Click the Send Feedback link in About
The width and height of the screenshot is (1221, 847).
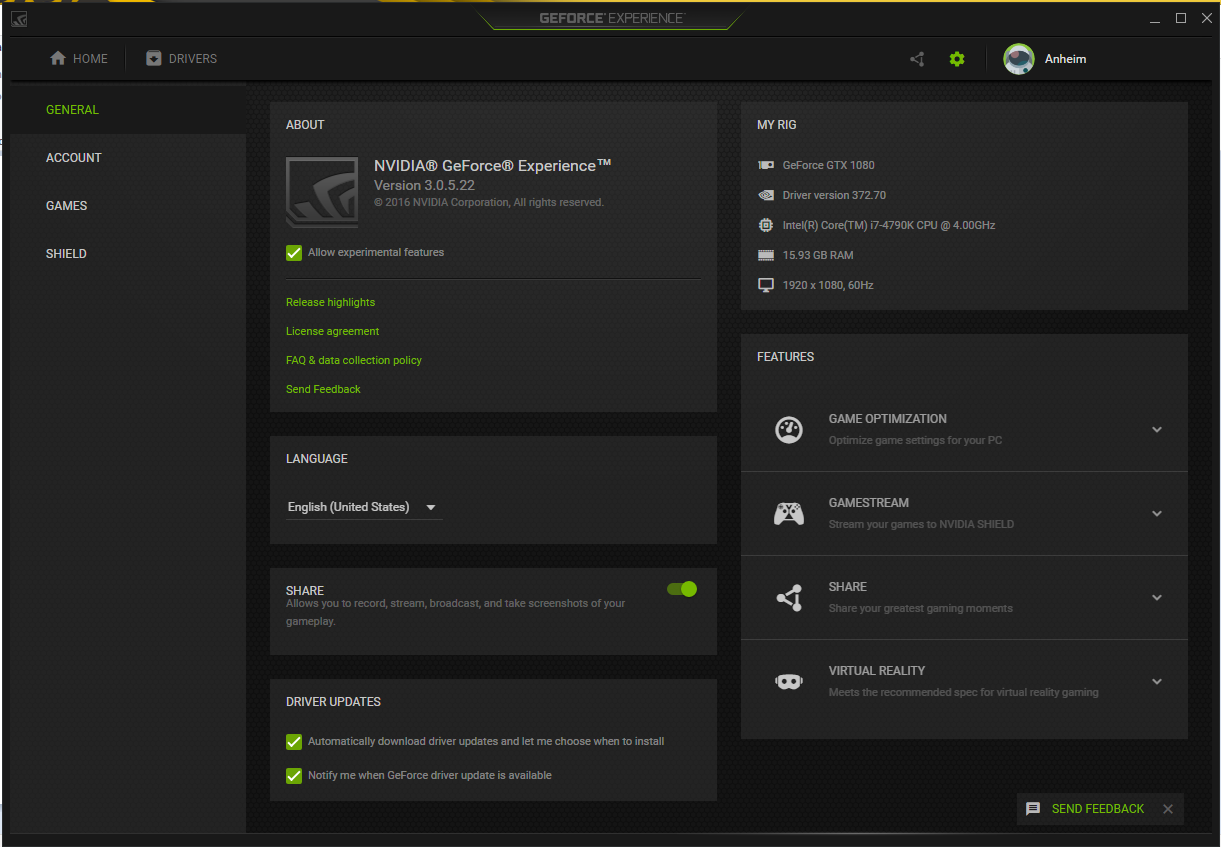point(323,389)
